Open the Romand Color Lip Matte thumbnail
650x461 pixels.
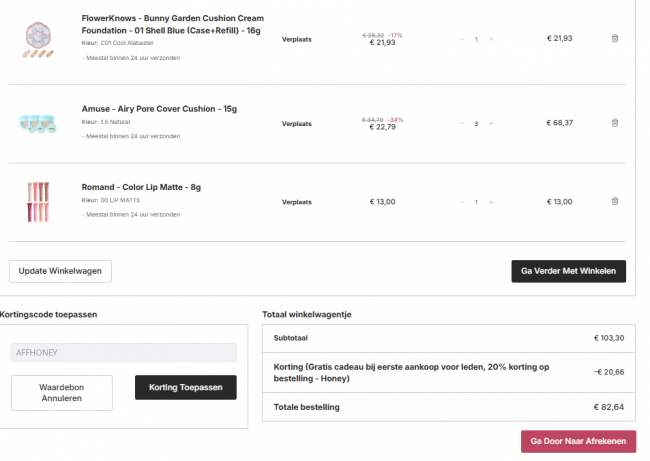point(39,201)
